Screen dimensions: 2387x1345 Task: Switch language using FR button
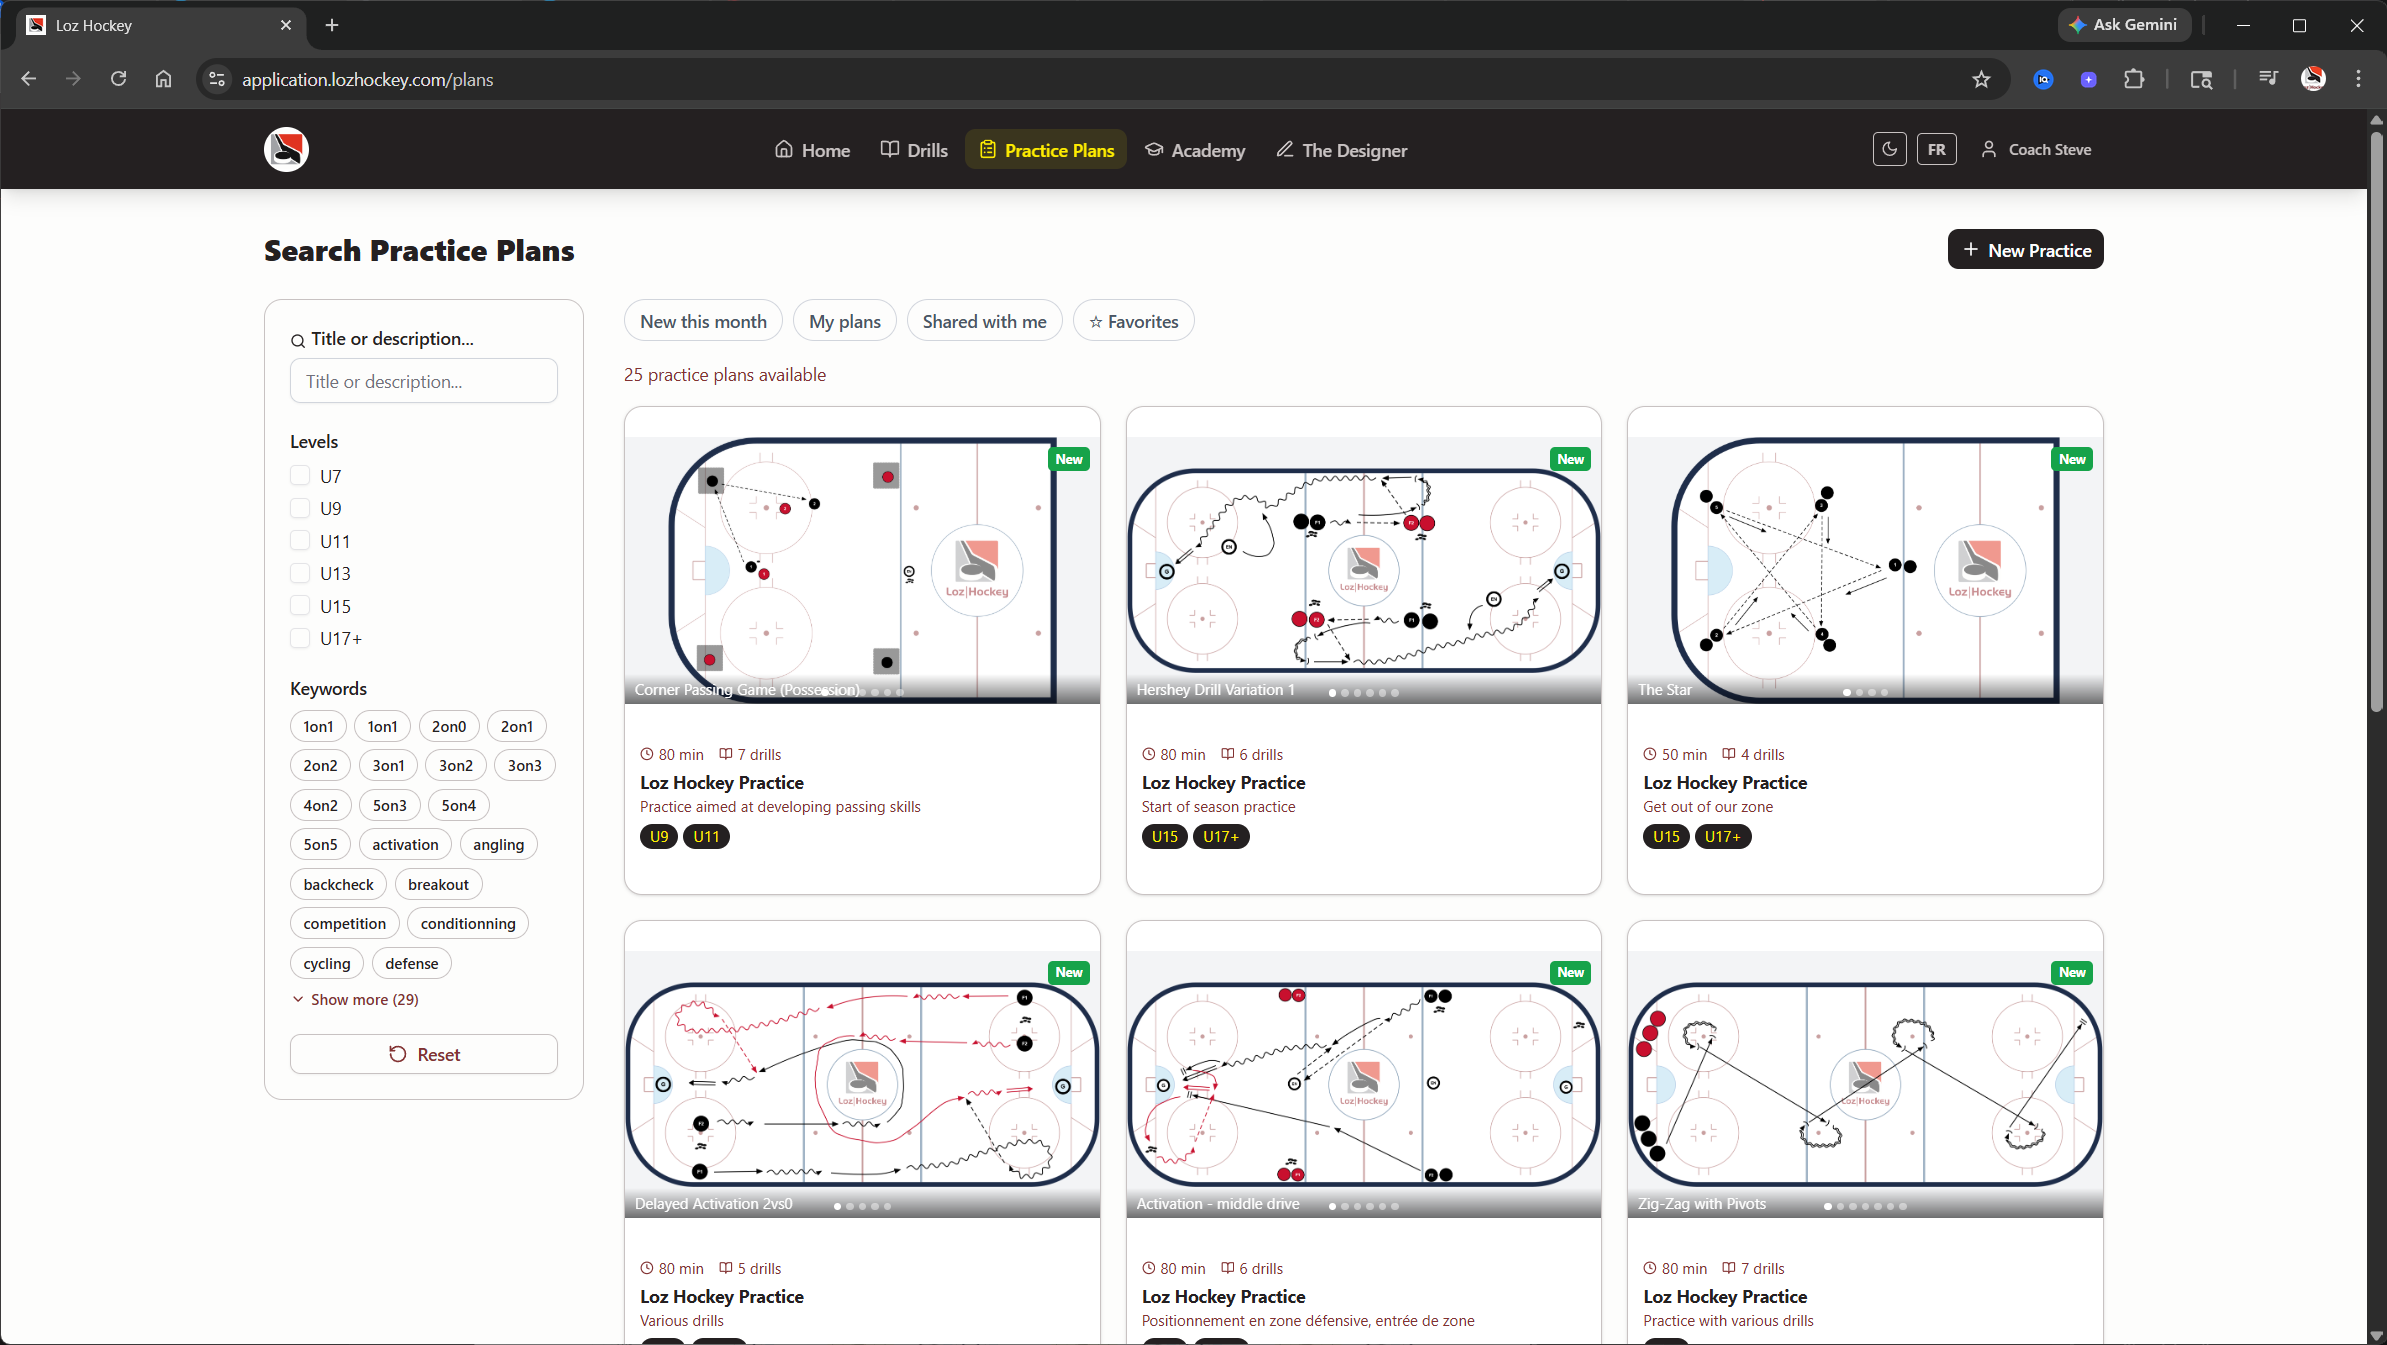click(1936, 150)
